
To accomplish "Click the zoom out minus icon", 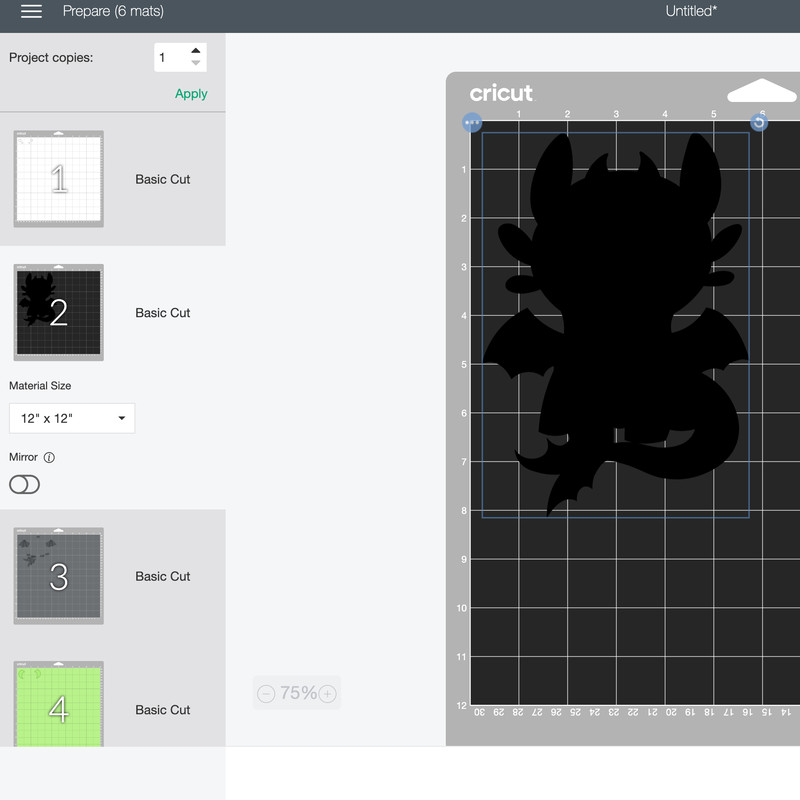I will click(x=266, y=693).
